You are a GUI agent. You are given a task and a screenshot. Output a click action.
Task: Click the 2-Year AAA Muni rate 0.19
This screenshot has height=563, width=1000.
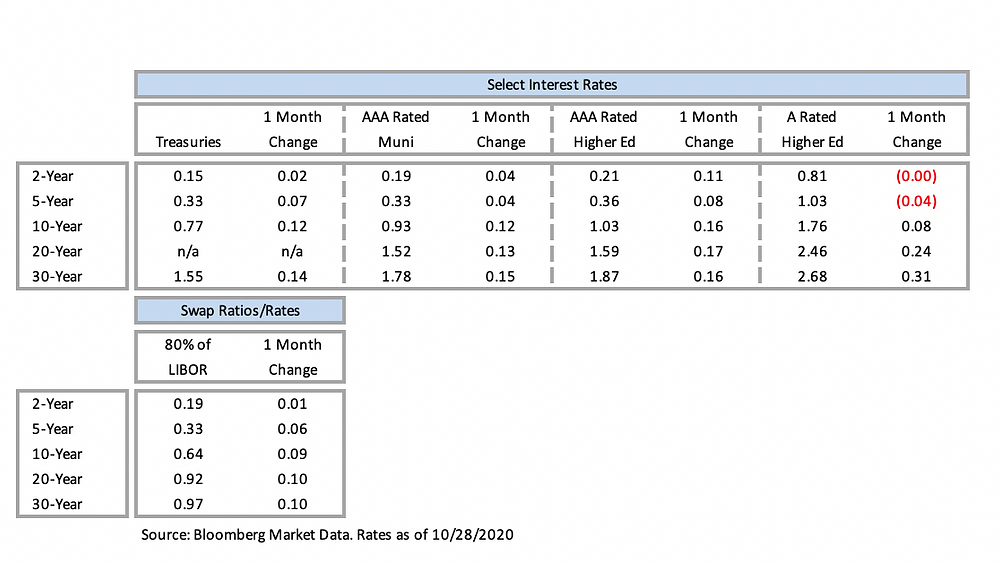click(x=396, y=177)
